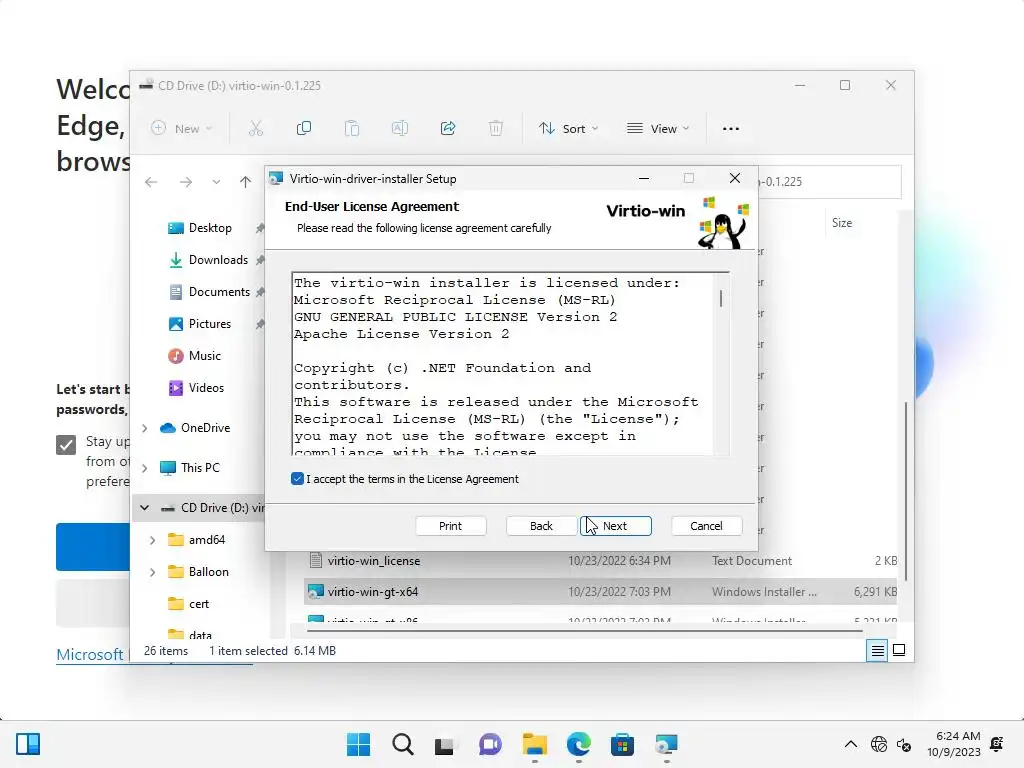Open the Chat app on taskbar
Viewport: 1024px width, 768px height.
point(490,744)
